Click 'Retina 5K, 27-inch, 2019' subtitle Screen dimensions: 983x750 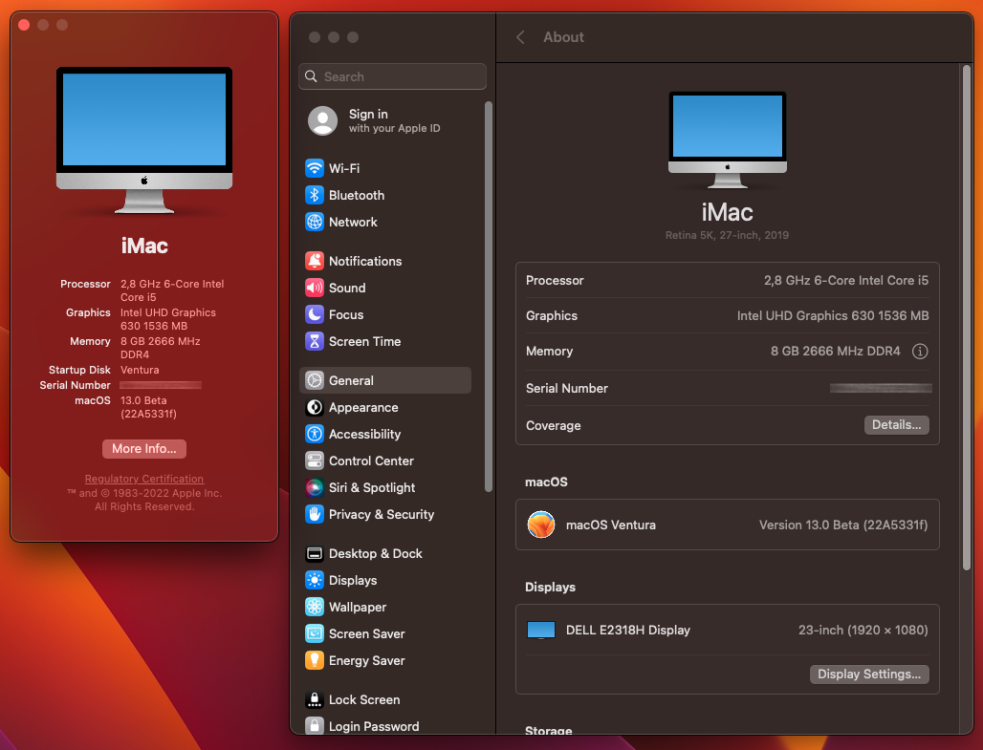point(727,235)
